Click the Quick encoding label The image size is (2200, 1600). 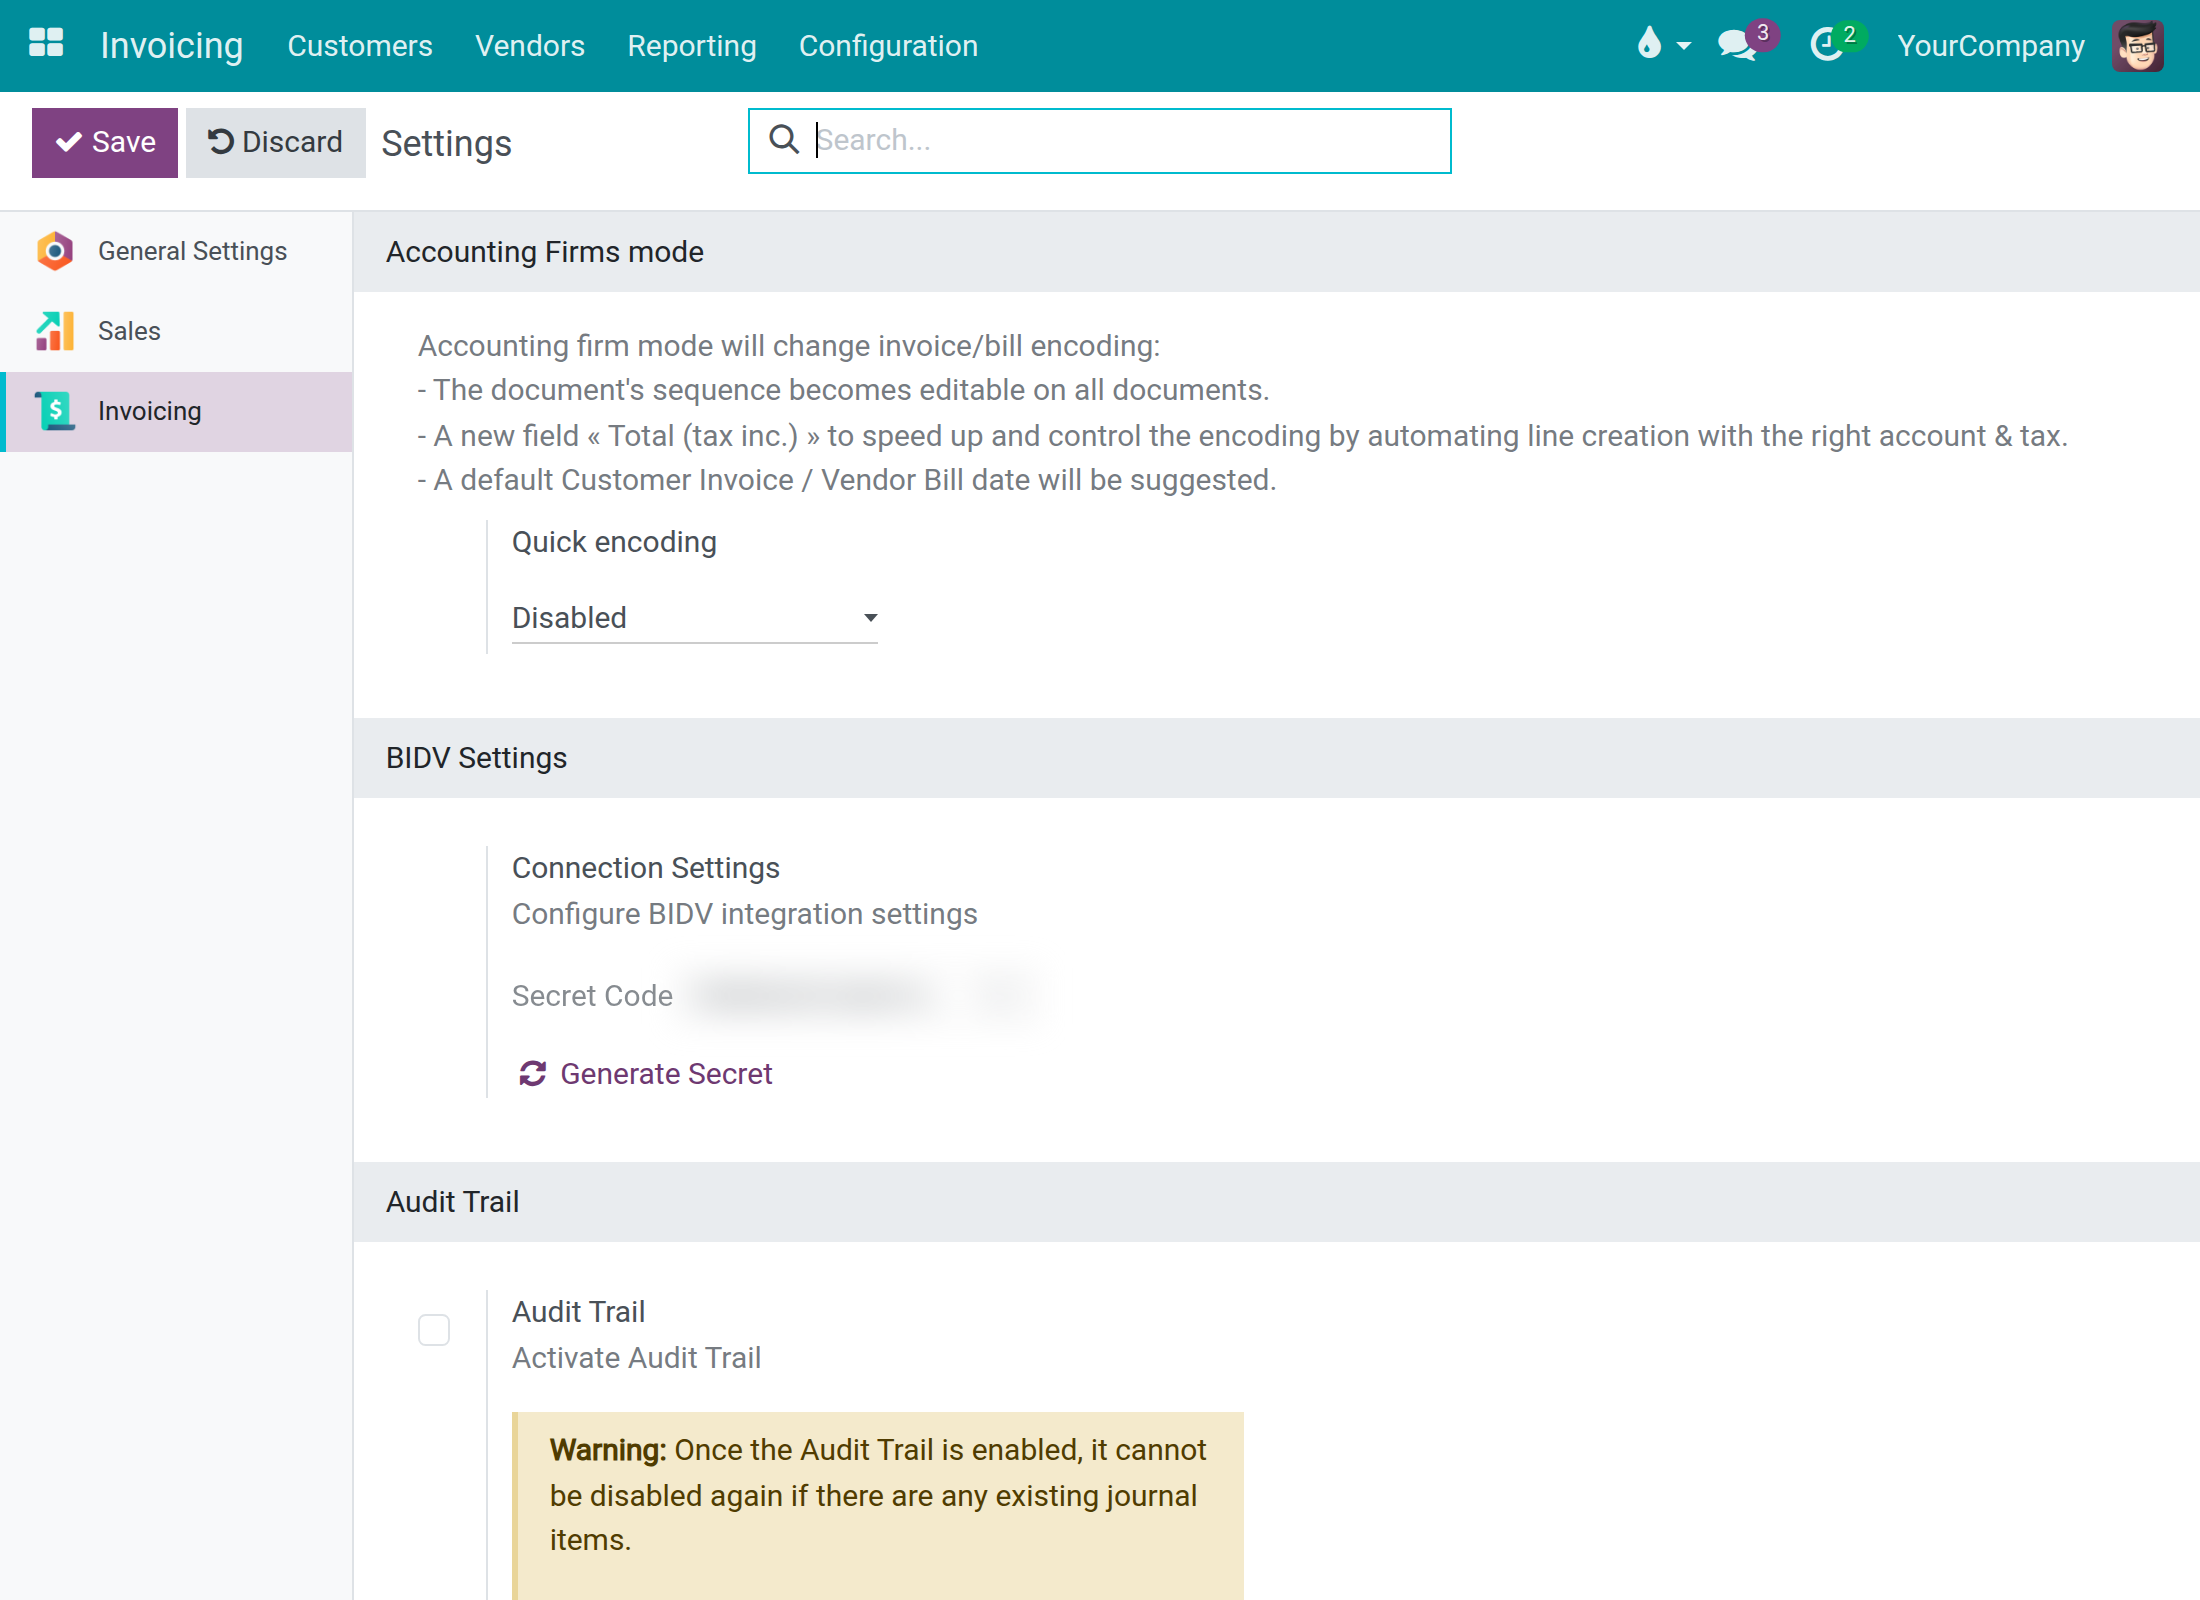[614, 542]
